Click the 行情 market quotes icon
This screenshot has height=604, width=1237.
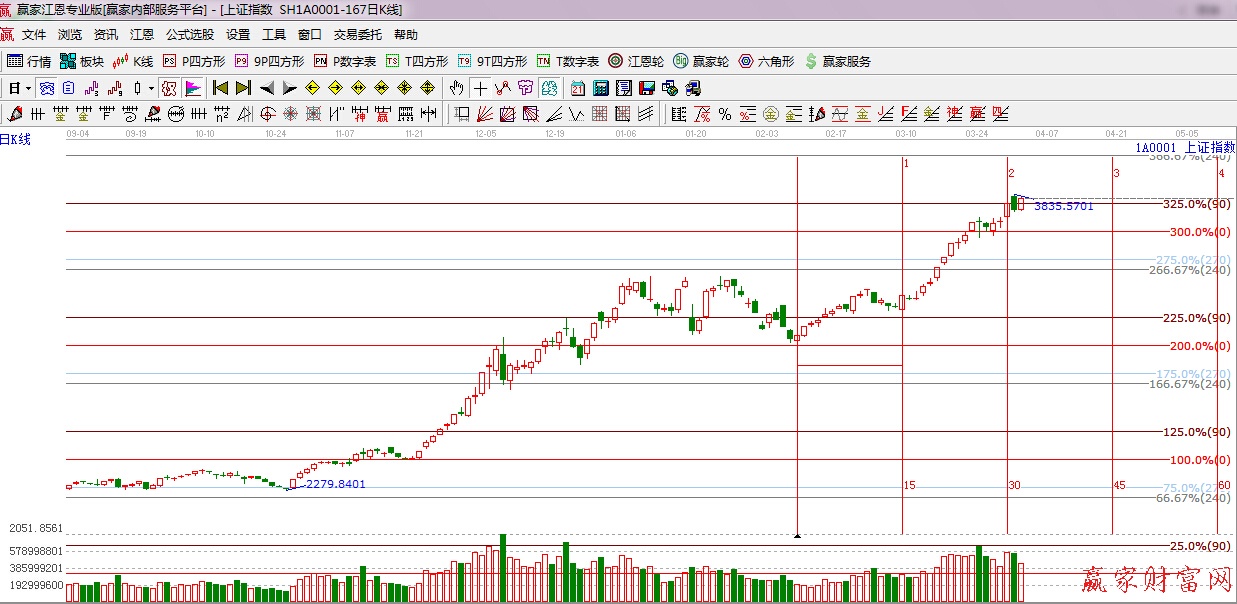tap(29, 61)
